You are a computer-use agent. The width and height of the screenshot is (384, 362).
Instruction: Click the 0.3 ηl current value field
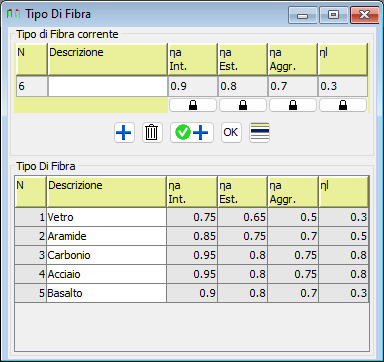click(x=343, y=86)
